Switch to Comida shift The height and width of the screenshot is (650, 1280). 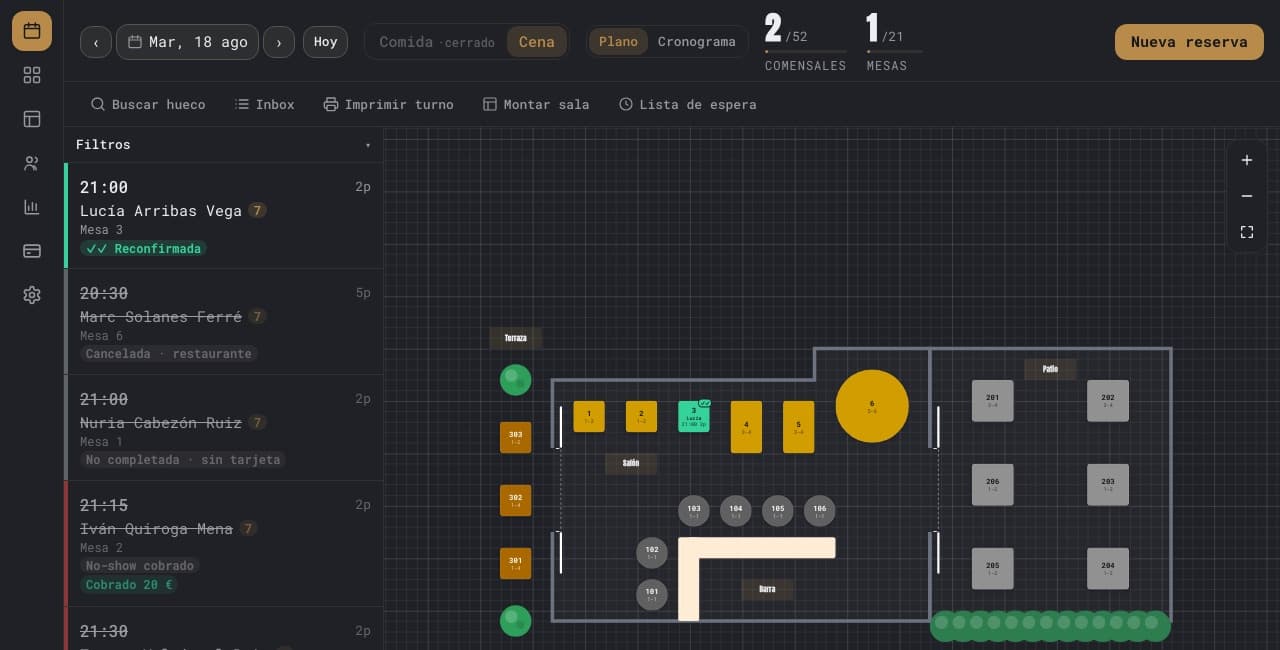click(436, 42)
